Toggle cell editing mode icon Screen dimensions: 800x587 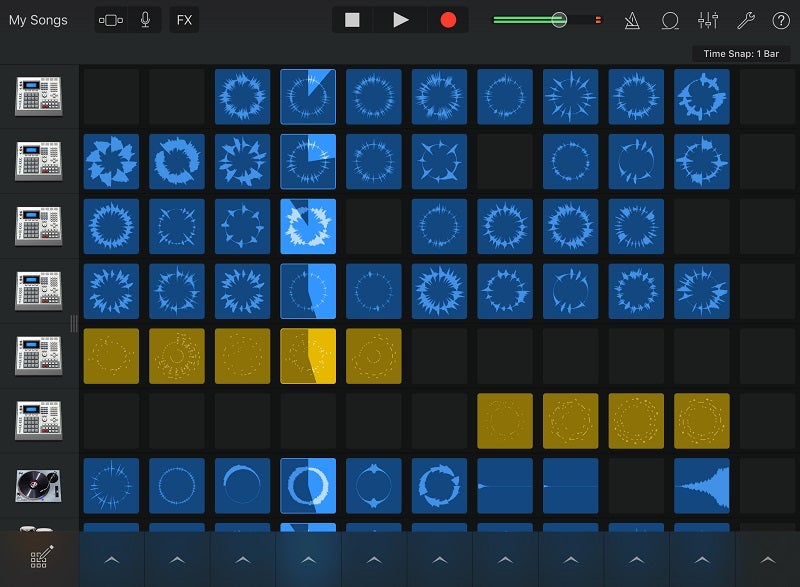pyautogui.click(x=40, y=557)
